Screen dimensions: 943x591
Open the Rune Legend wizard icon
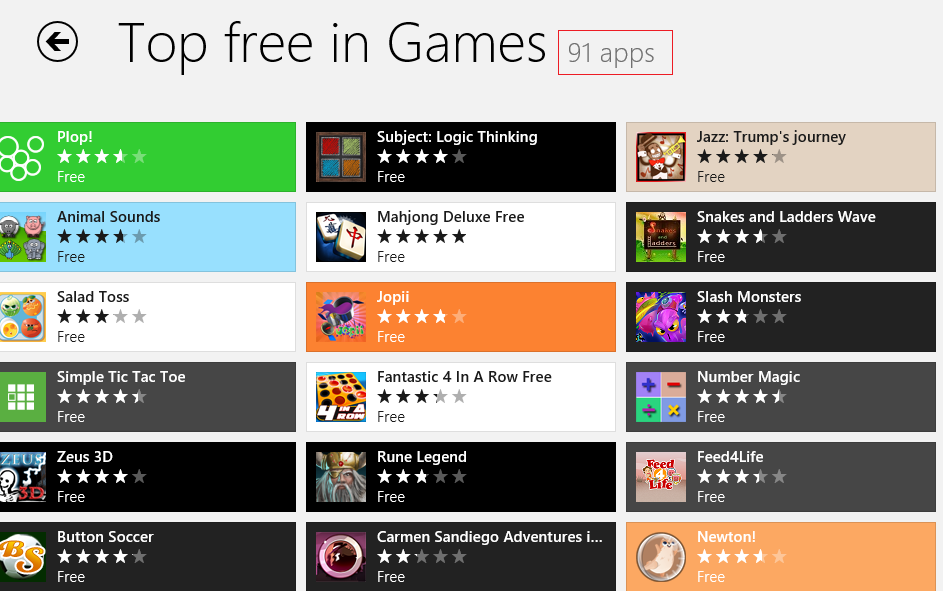point(341,477)
